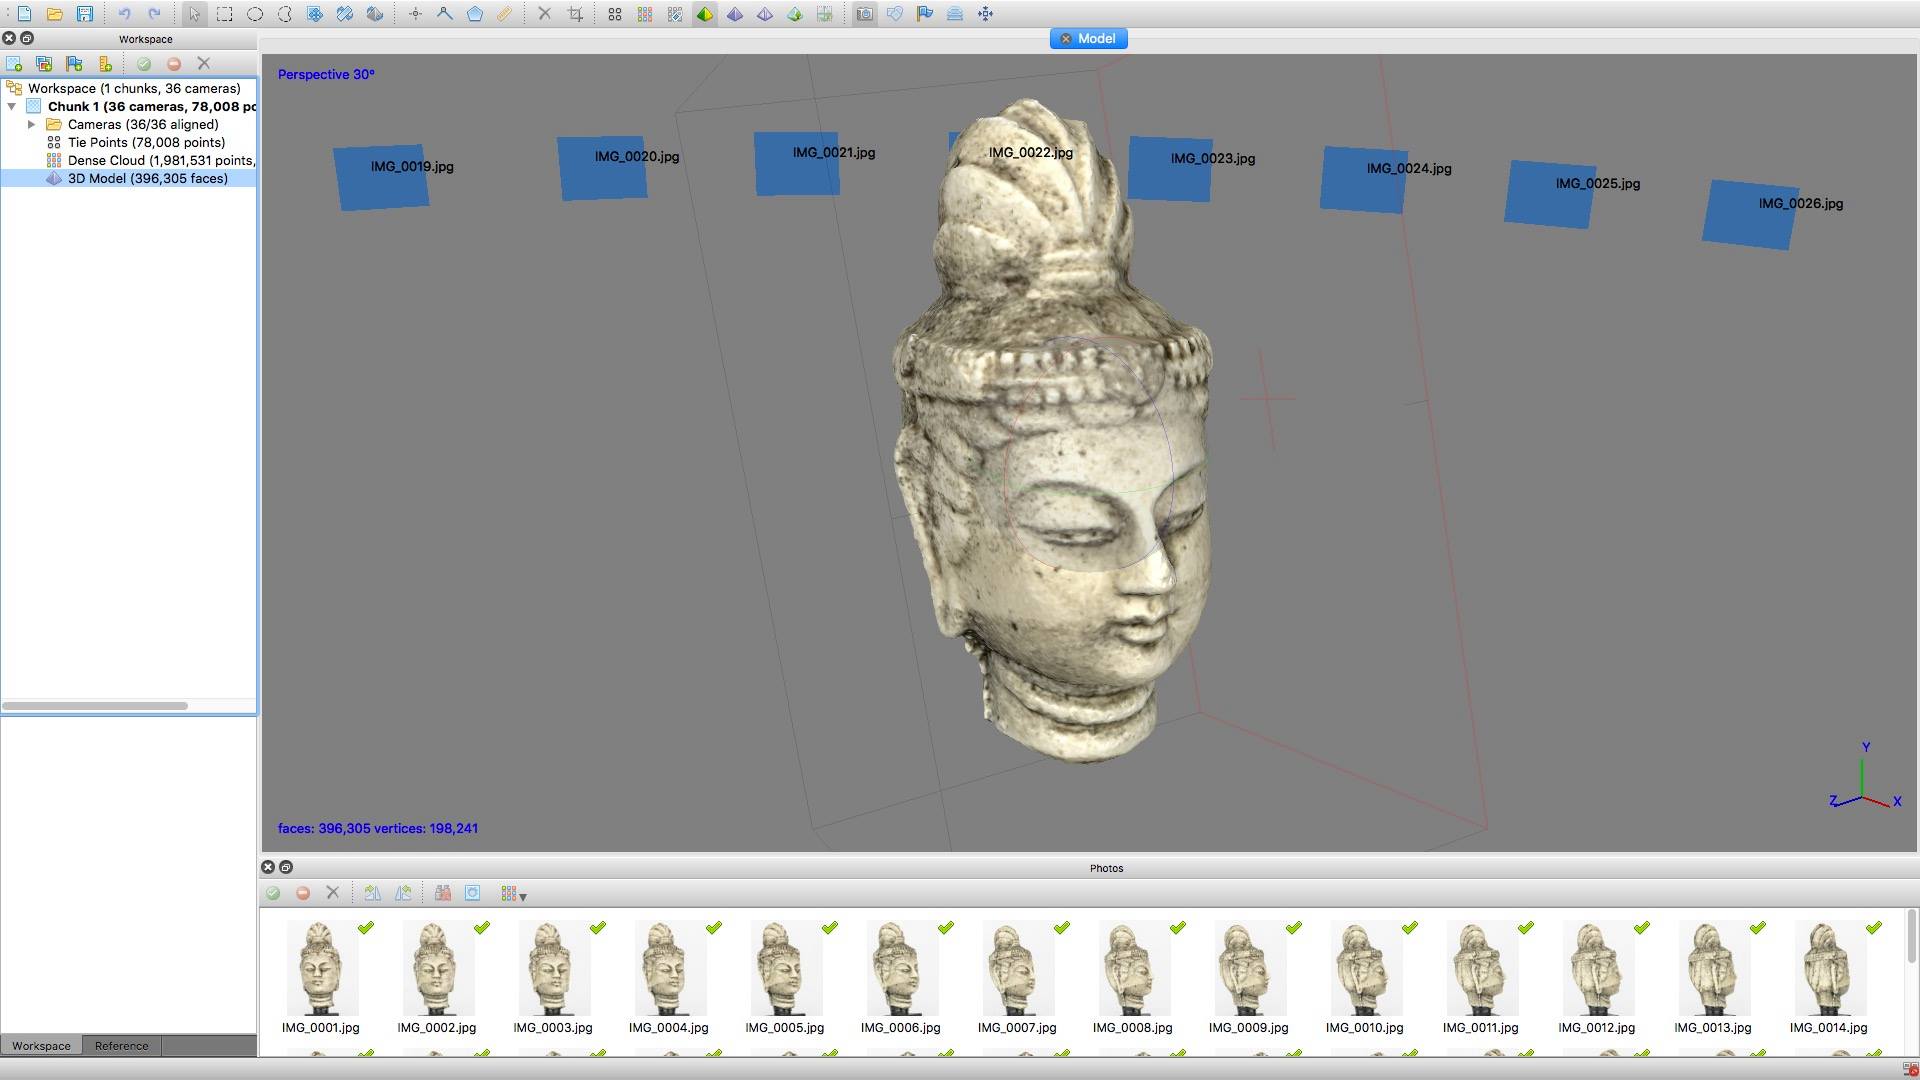The width and height of the screenshot is (1920, 1080).
Task: Toggle Show Shapes in main toolbar
Action: (895, 14)
